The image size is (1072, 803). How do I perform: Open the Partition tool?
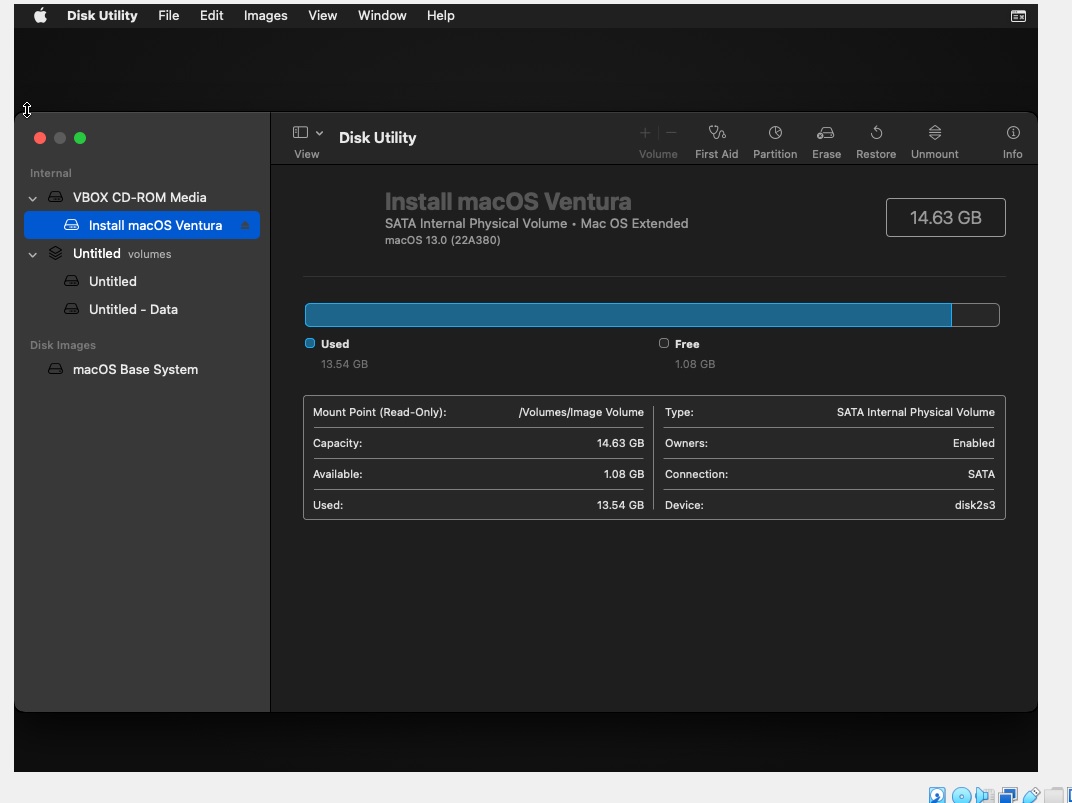(774, 134)
